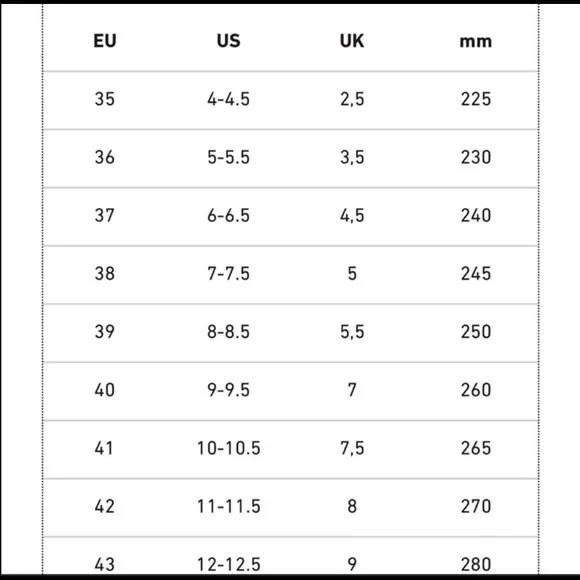
Task: Click the 260 mm value
Action: [x=476, y=390]
